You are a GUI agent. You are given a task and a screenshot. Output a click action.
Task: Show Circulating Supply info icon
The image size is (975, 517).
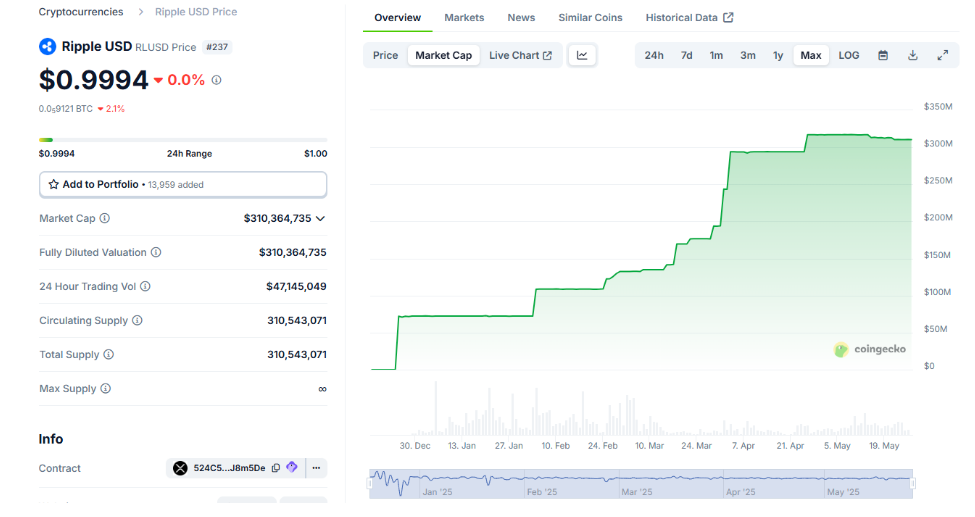pos(137,320)
